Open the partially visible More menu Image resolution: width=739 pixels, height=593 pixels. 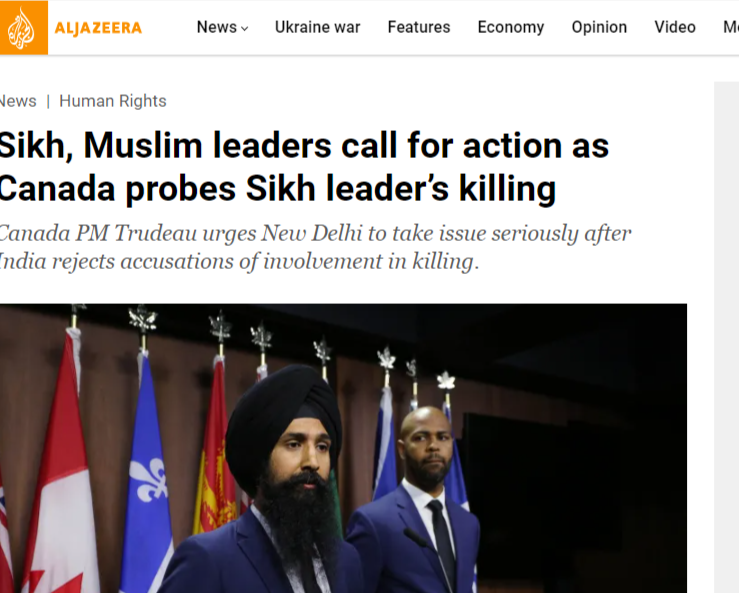pos(731,27)
